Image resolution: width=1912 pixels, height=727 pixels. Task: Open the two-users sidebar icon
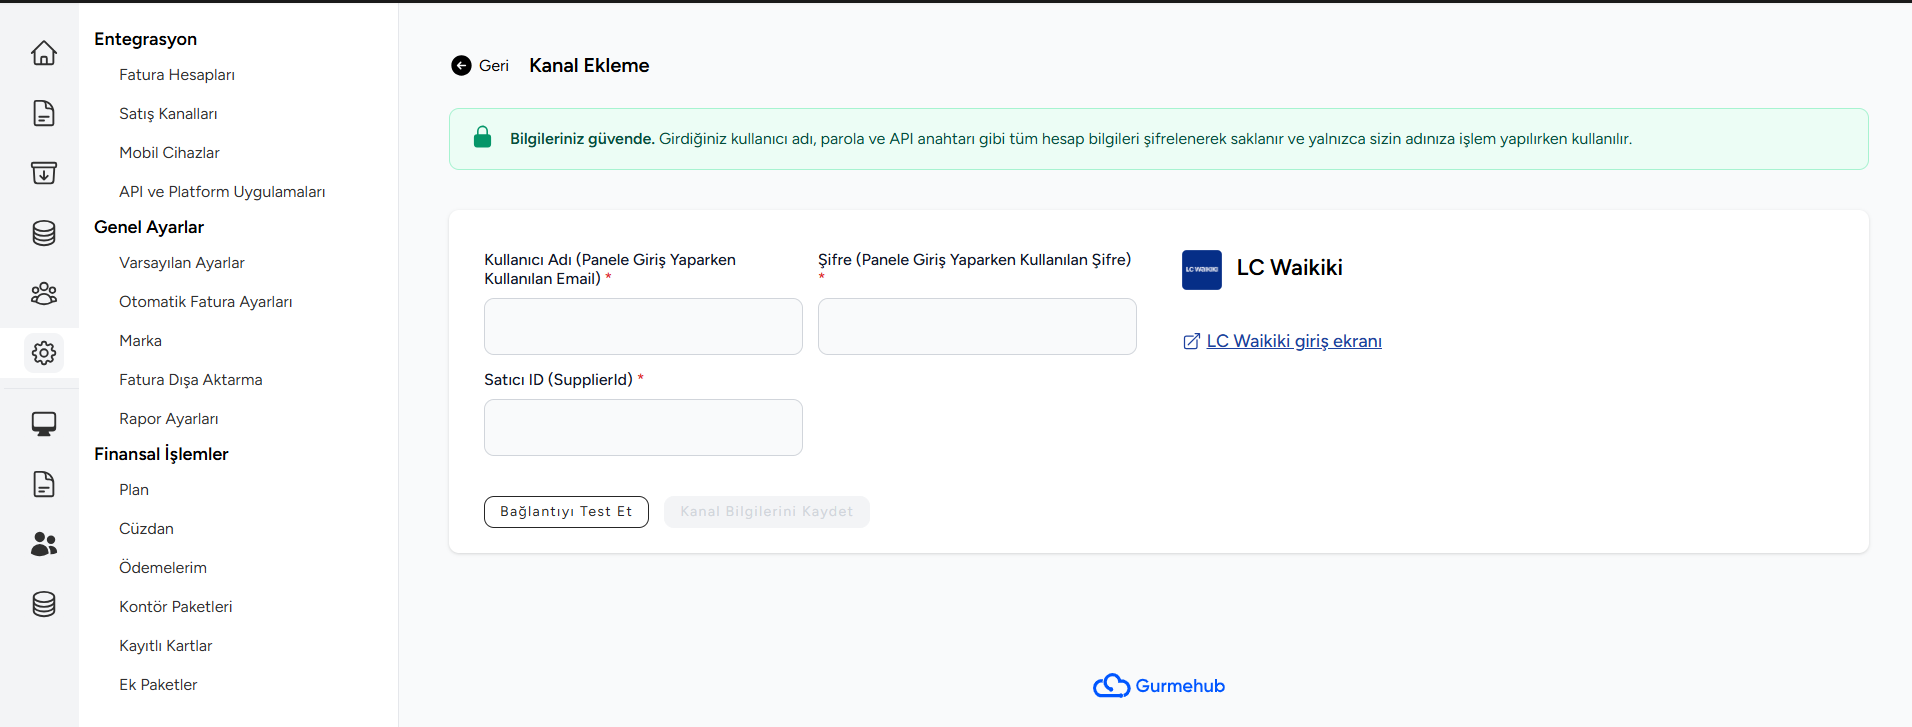44,544
